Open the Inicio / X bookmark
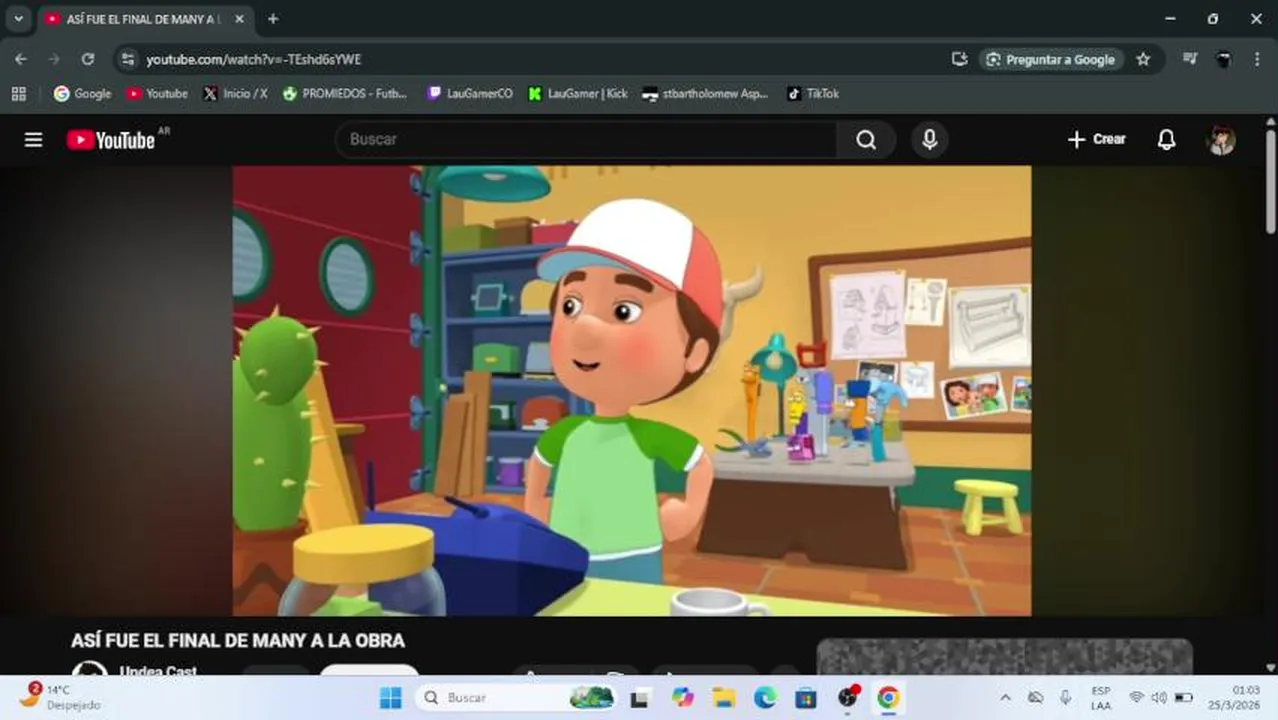The height and width of the screenshot is (720, 1278). point(235,93)
